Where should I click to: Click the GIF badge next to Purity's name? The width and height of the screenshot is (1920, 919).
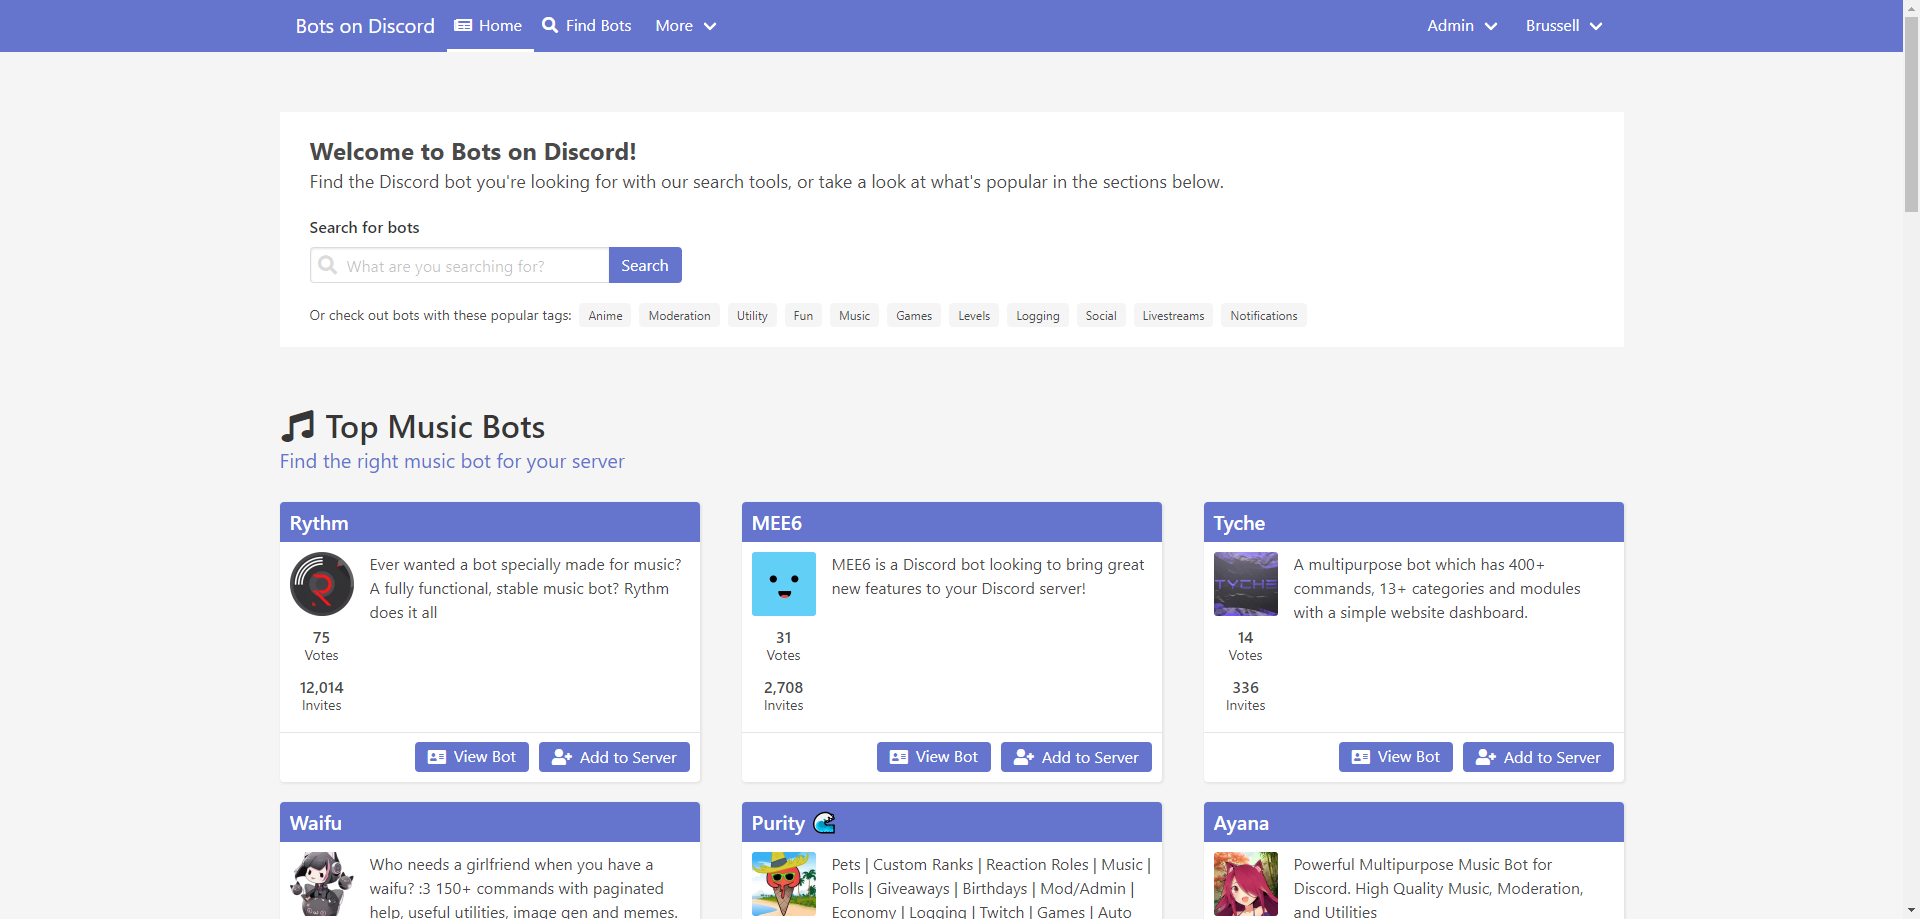click(824, 822)
